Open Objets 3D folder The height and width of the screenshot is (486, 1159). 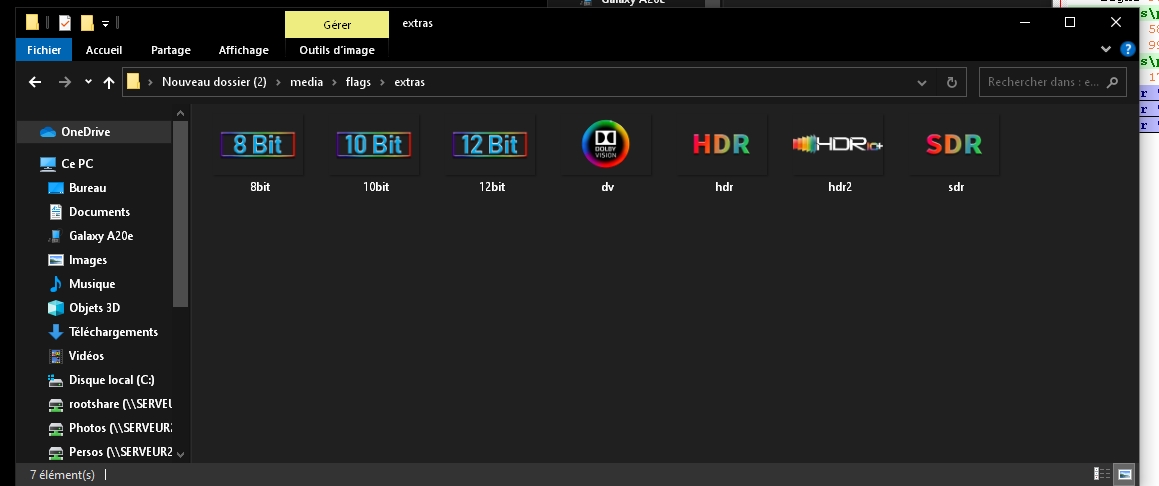95,307
